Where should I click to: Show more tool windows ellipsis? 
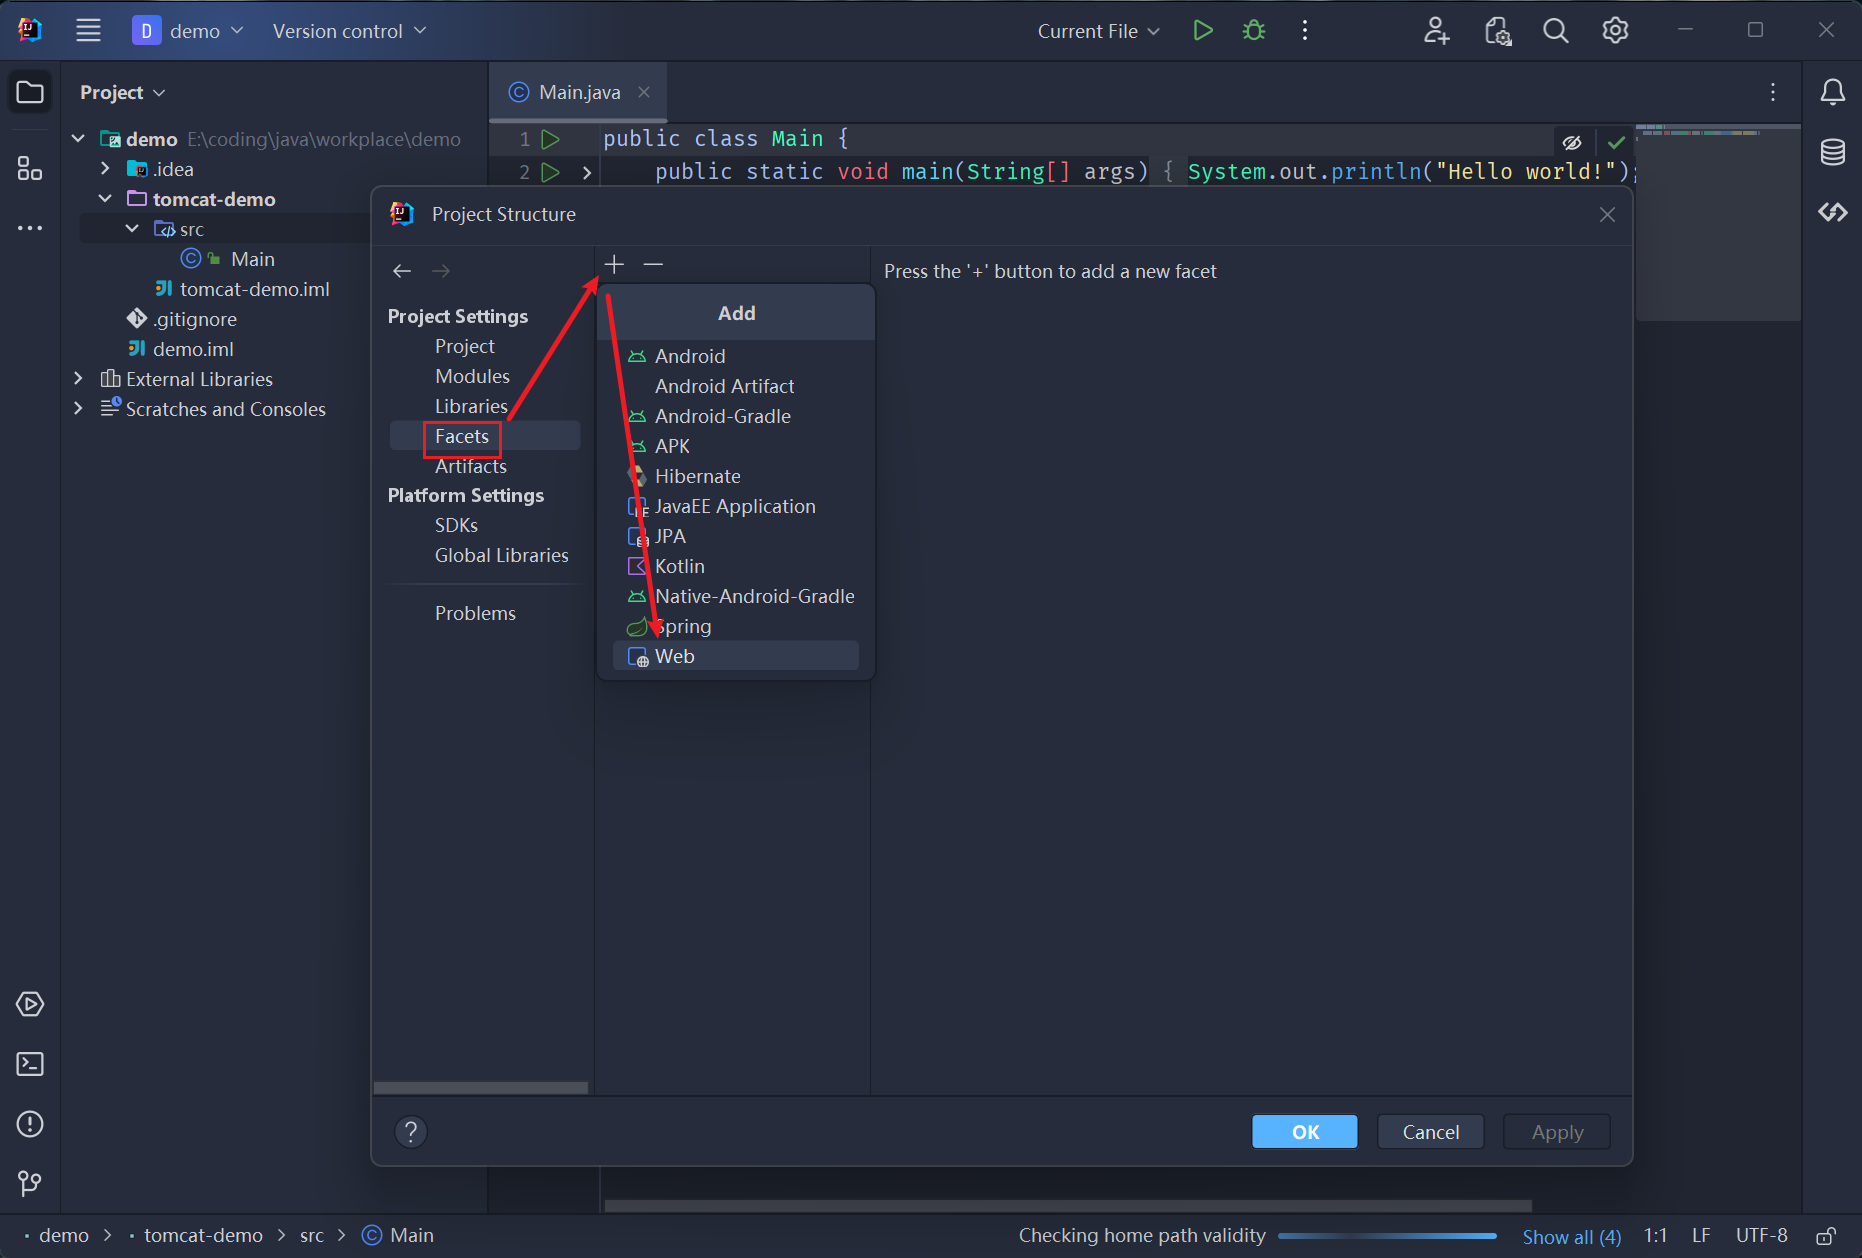pos(30,228)
